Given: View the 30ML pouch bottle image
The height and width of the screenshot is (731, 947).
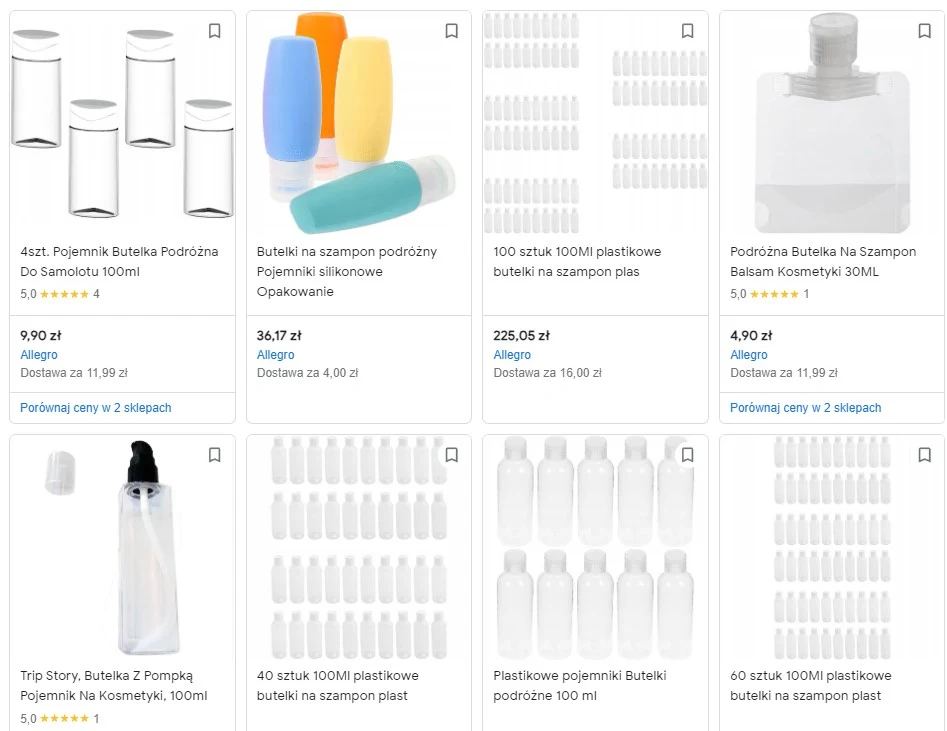Looking at the screenshot, I should click(x=831, y=125).
